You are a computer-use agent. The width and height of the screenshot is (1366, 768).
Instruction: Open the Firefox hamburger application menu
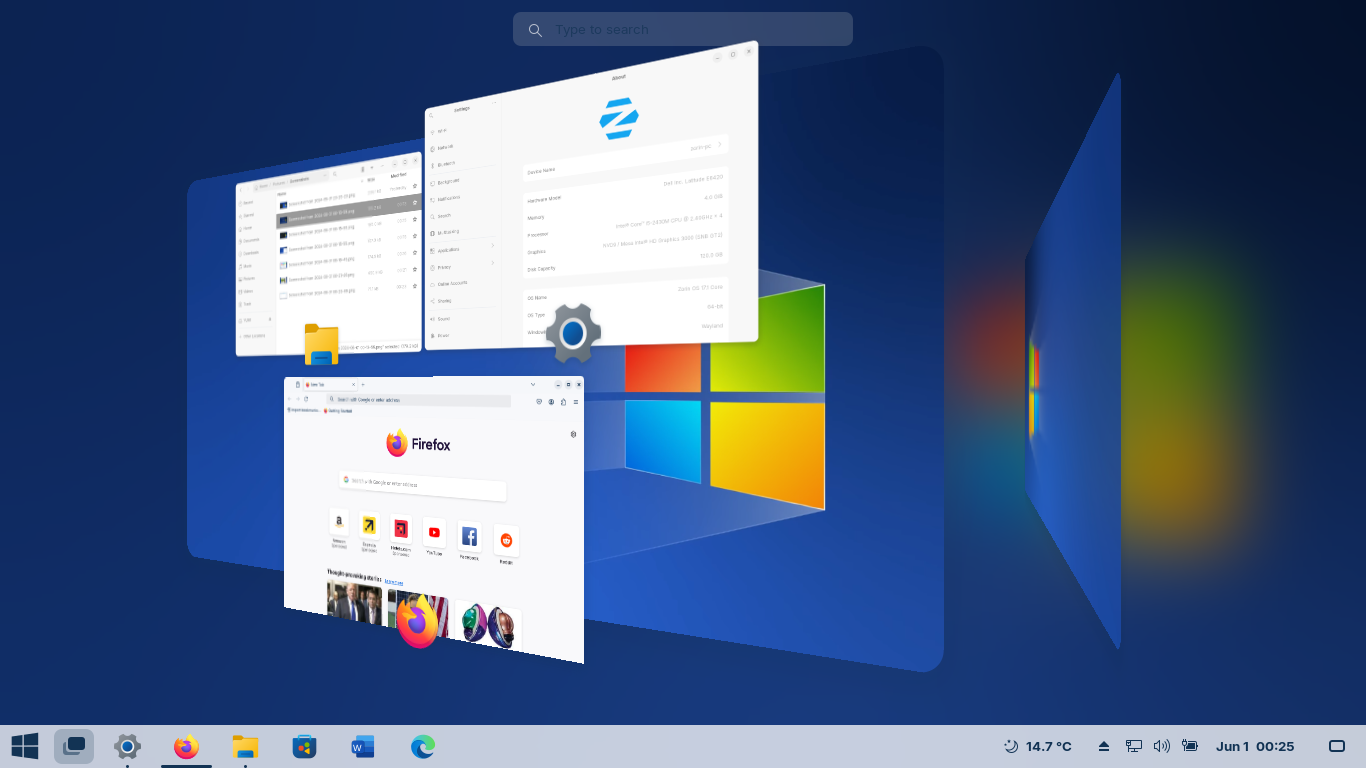click(x=576, y=402)
